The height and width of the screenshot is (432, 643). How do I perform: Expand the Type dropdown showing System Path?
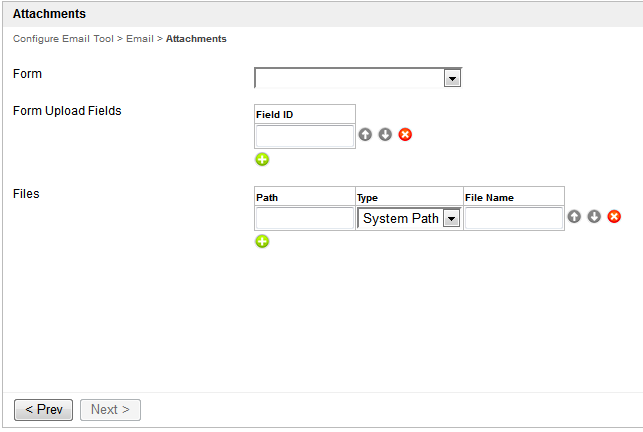[x=451, y=218]
